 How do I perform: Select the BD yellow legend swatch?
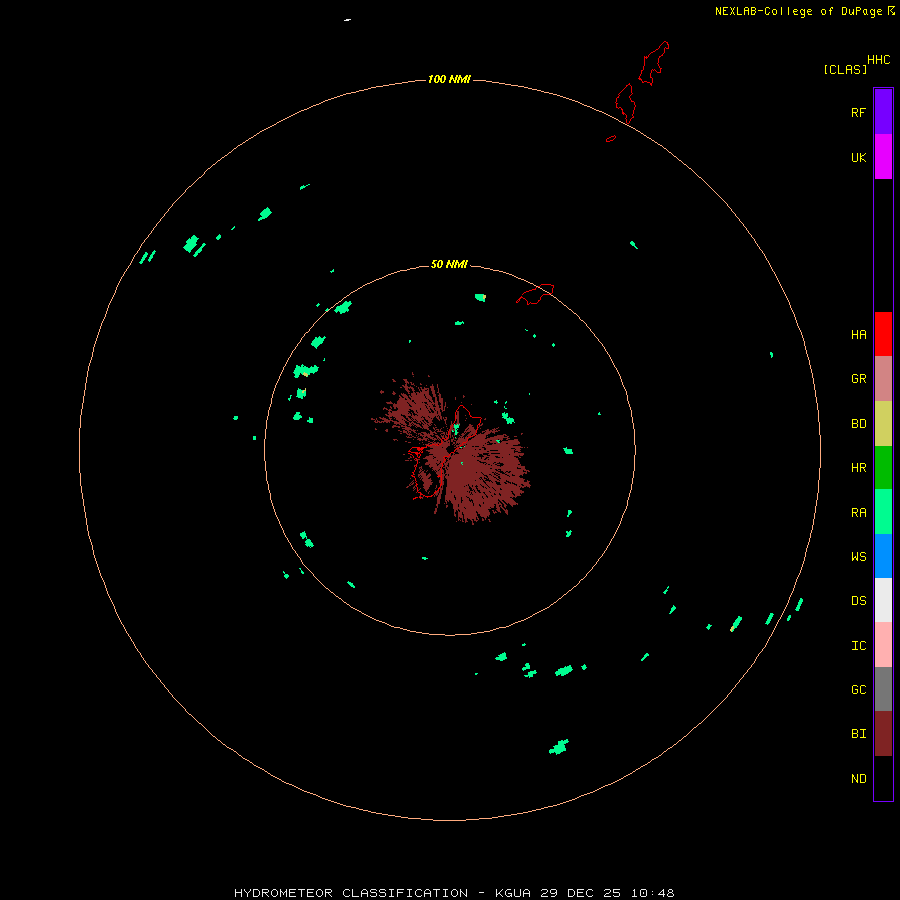click(x=883, y=424)
